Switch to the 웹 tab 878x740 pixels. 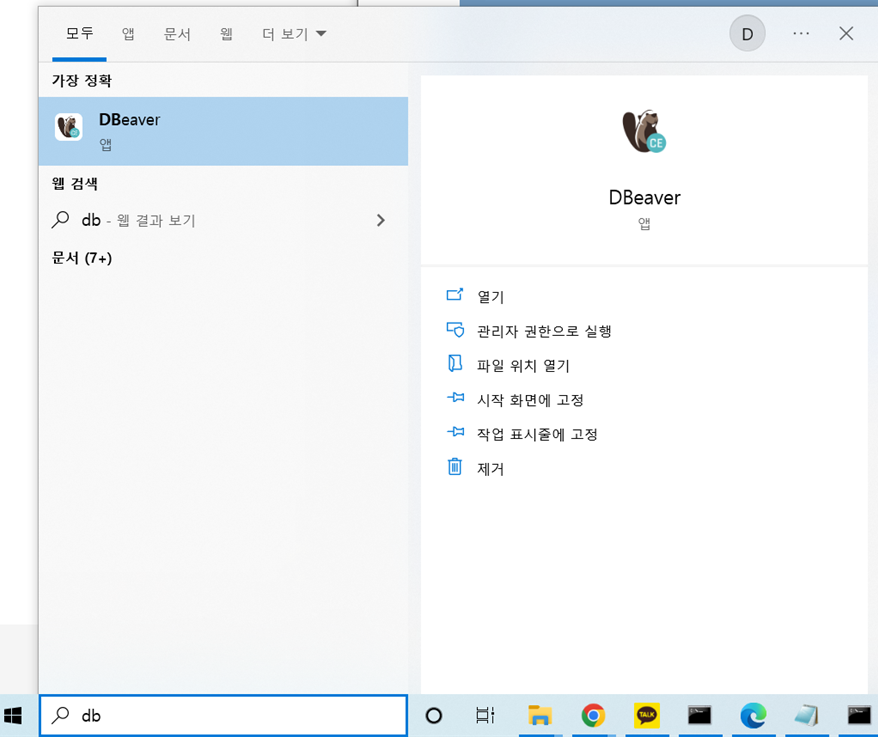tap(226, 34)
